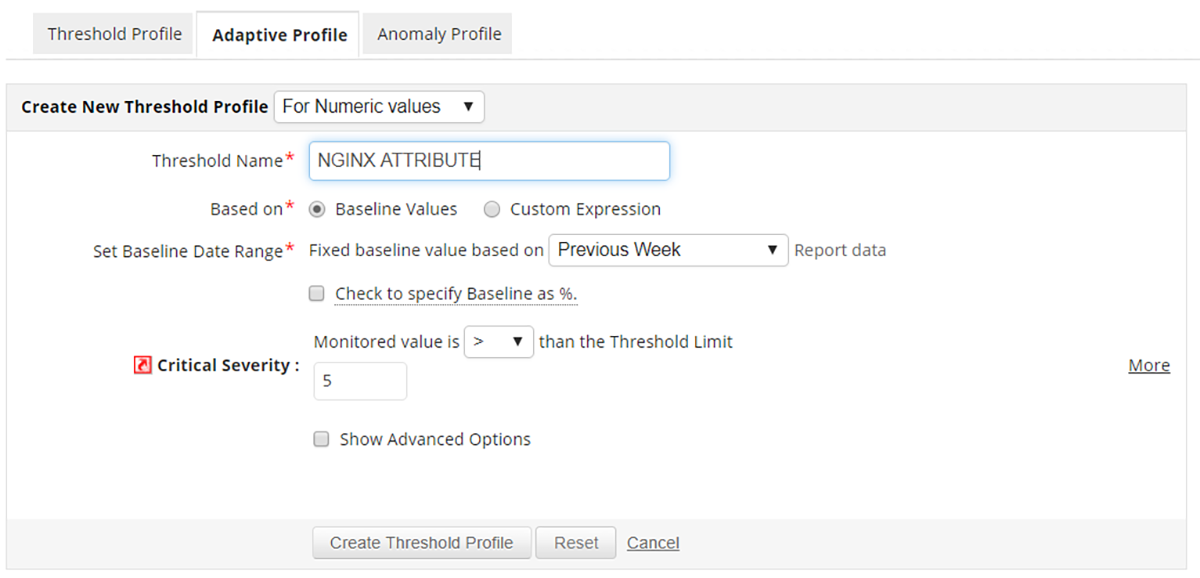Open the Previous Week baseline dropdown

pos(668,250)
